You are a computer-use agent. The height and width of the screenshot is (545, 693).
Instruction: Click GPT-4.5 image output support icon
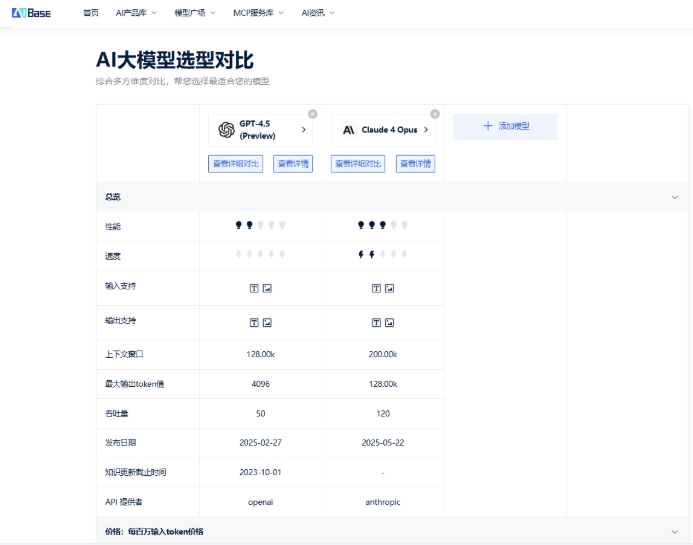(267, 323)
